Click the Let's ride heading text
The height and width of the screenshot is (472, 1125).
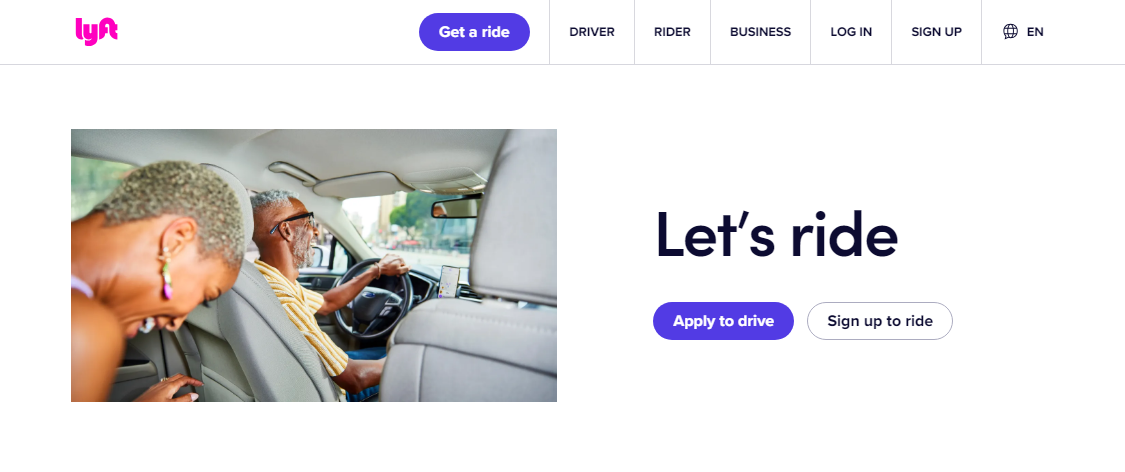776,235
